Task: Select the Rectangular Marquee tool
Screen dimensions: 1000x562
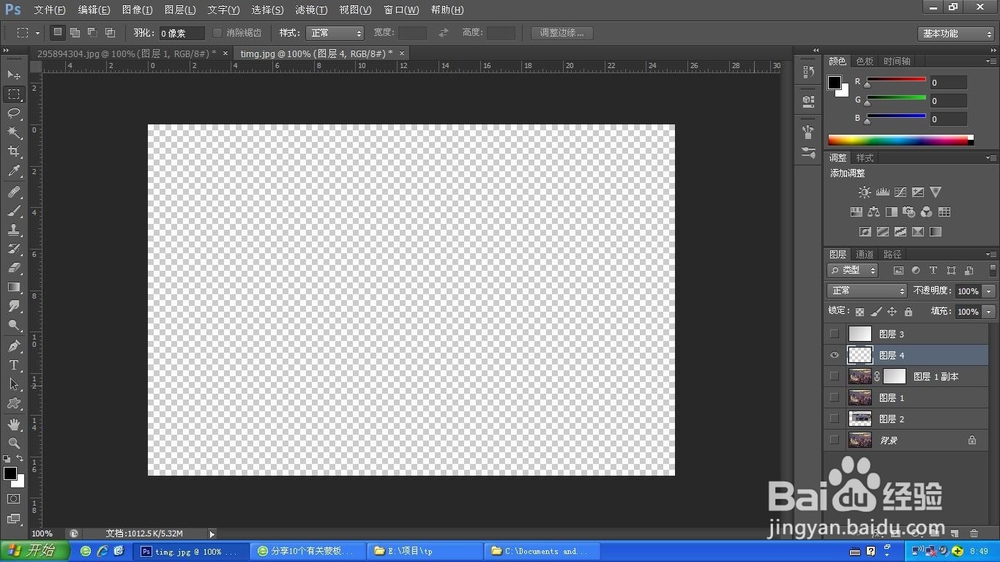Action: coord(13,94)
